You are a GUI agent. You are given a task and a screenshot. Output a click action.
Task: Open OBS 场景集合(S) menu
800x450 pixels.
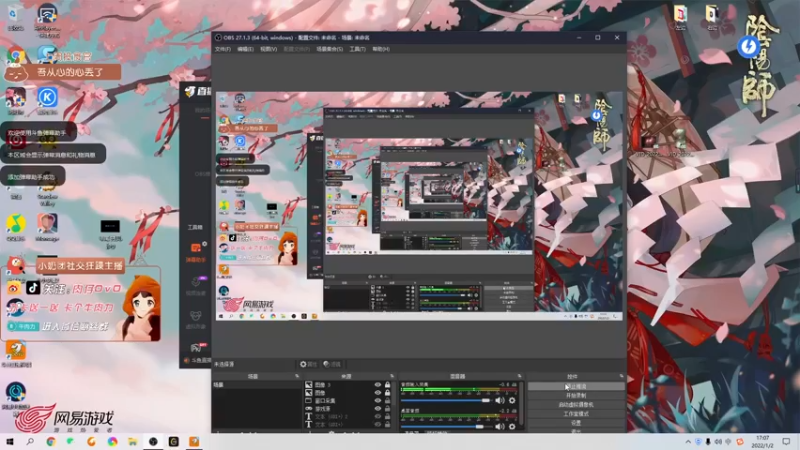[x=330, y=49]
